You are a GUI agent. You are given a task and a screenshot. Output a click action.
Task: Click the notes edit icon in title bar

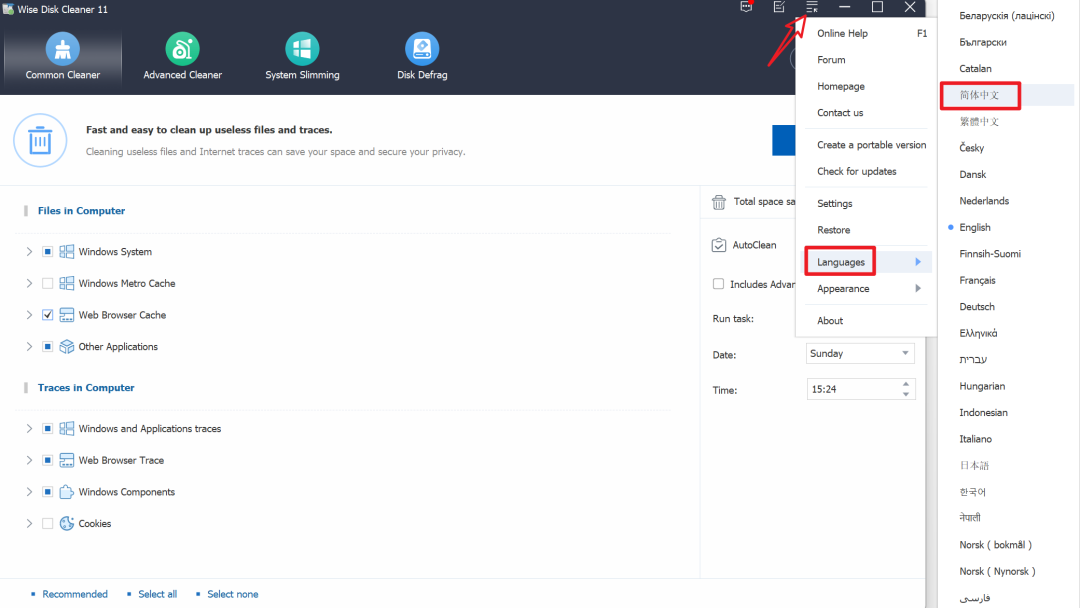pyautogui.click(x=779, y=7)
